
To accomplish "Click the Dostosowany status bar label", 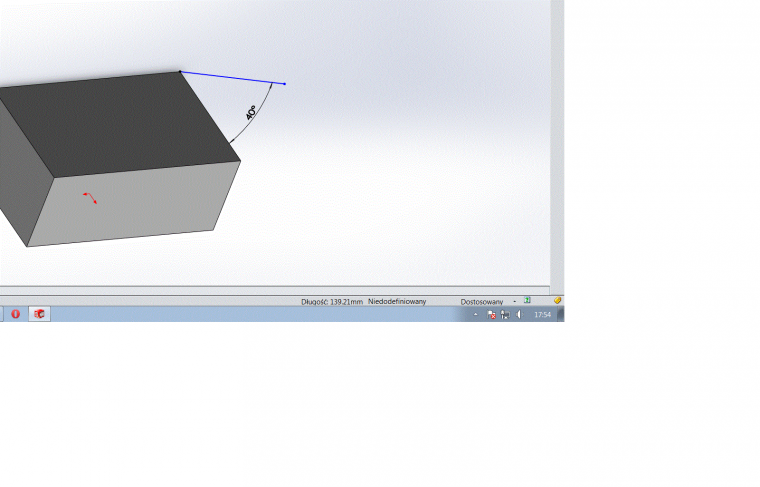I will (482, 301).
